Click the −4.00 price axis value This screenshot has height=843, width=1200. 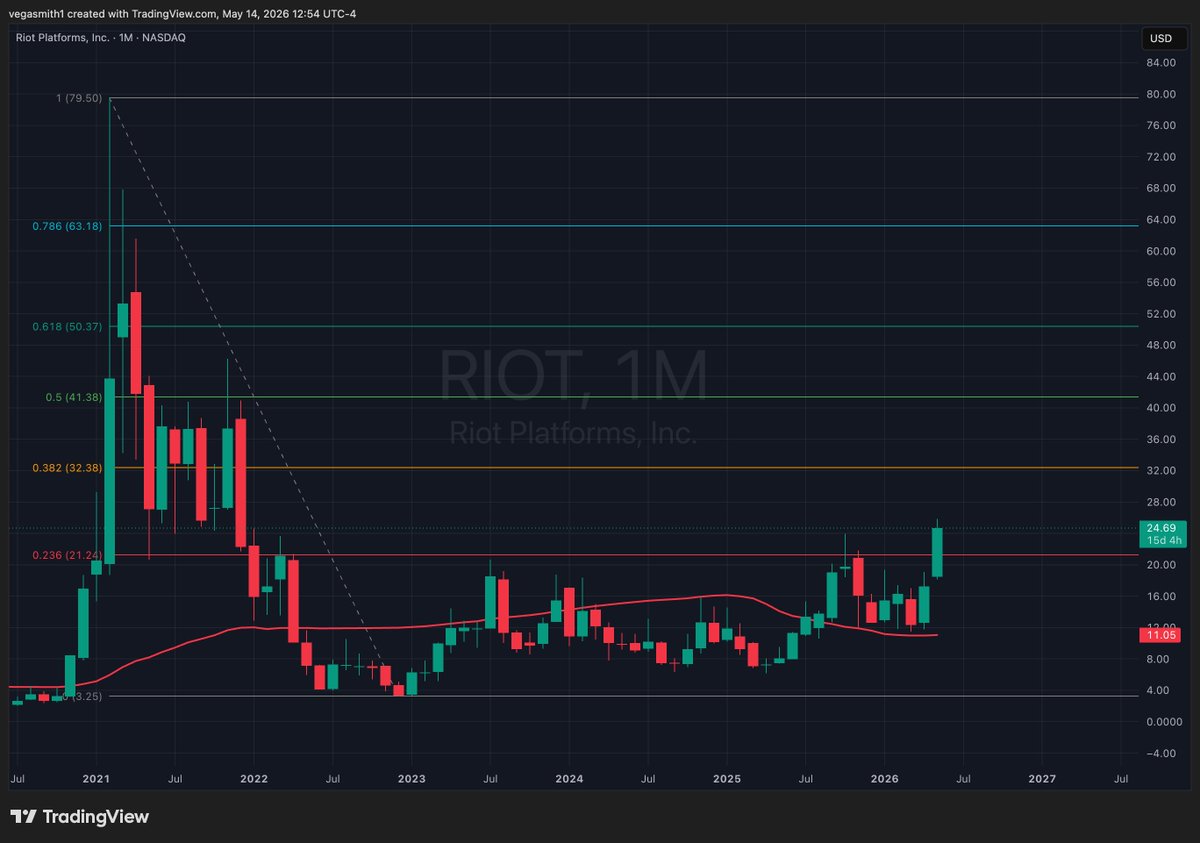pos(1161,753)
